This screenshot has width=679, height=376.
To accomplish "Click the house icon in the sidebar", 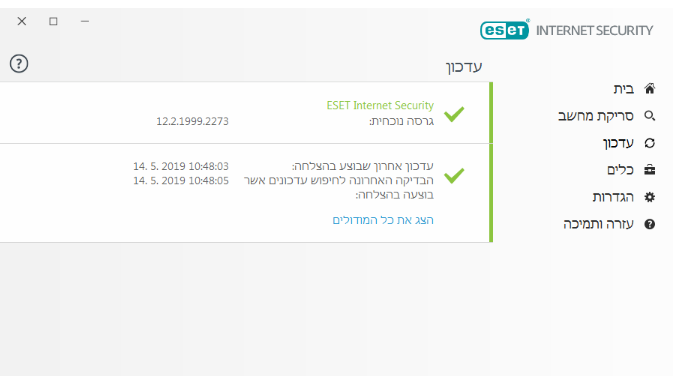I will 650,88.
